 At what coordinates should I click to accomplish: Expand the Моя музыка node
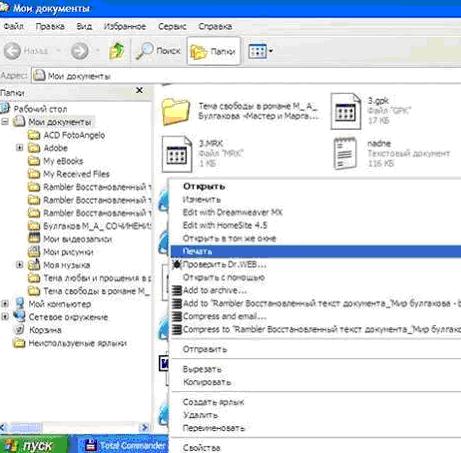point(20,265)
